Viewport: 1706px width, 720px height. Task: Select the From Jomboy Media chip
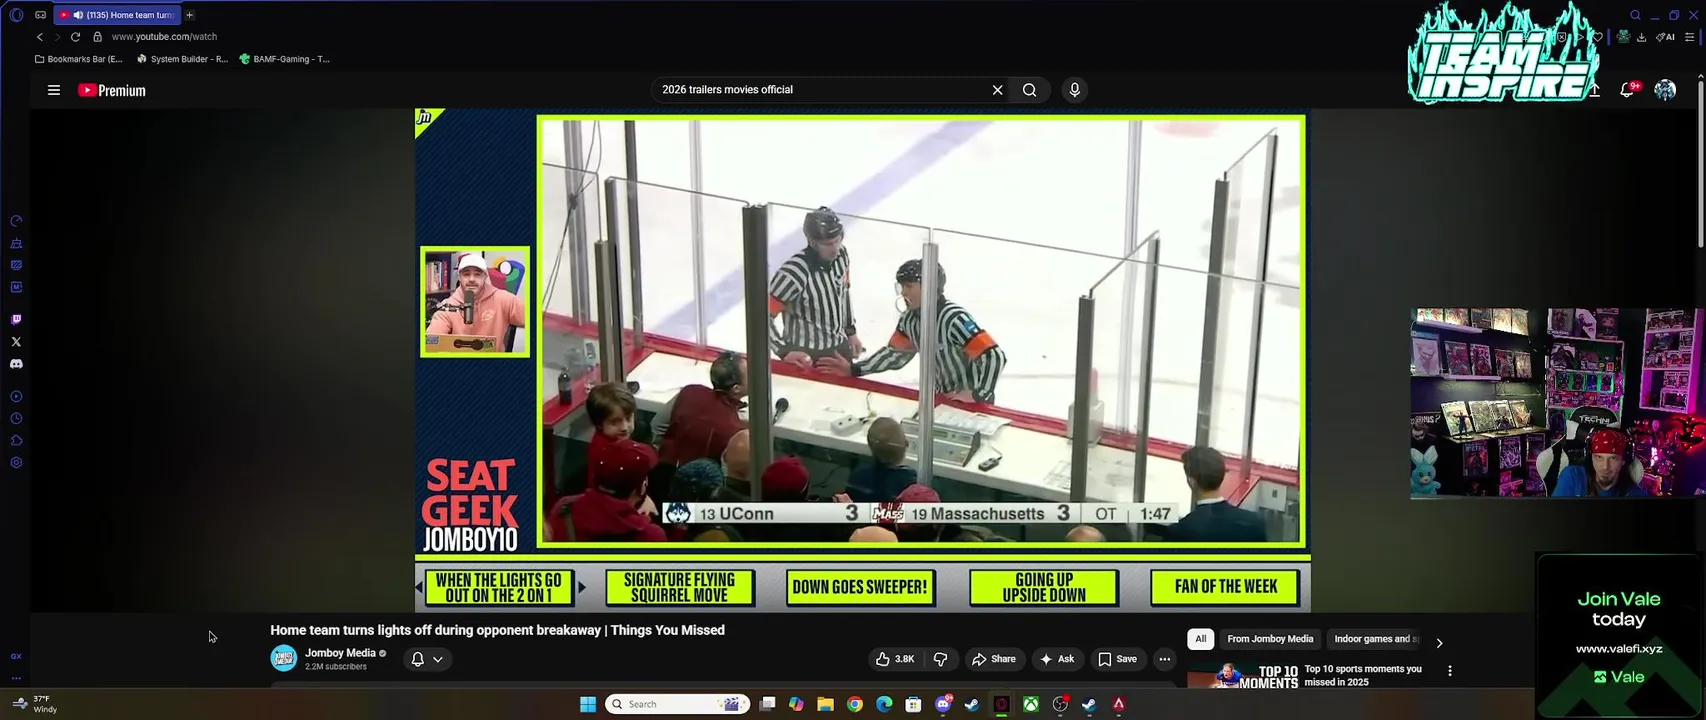point(1270,639)
